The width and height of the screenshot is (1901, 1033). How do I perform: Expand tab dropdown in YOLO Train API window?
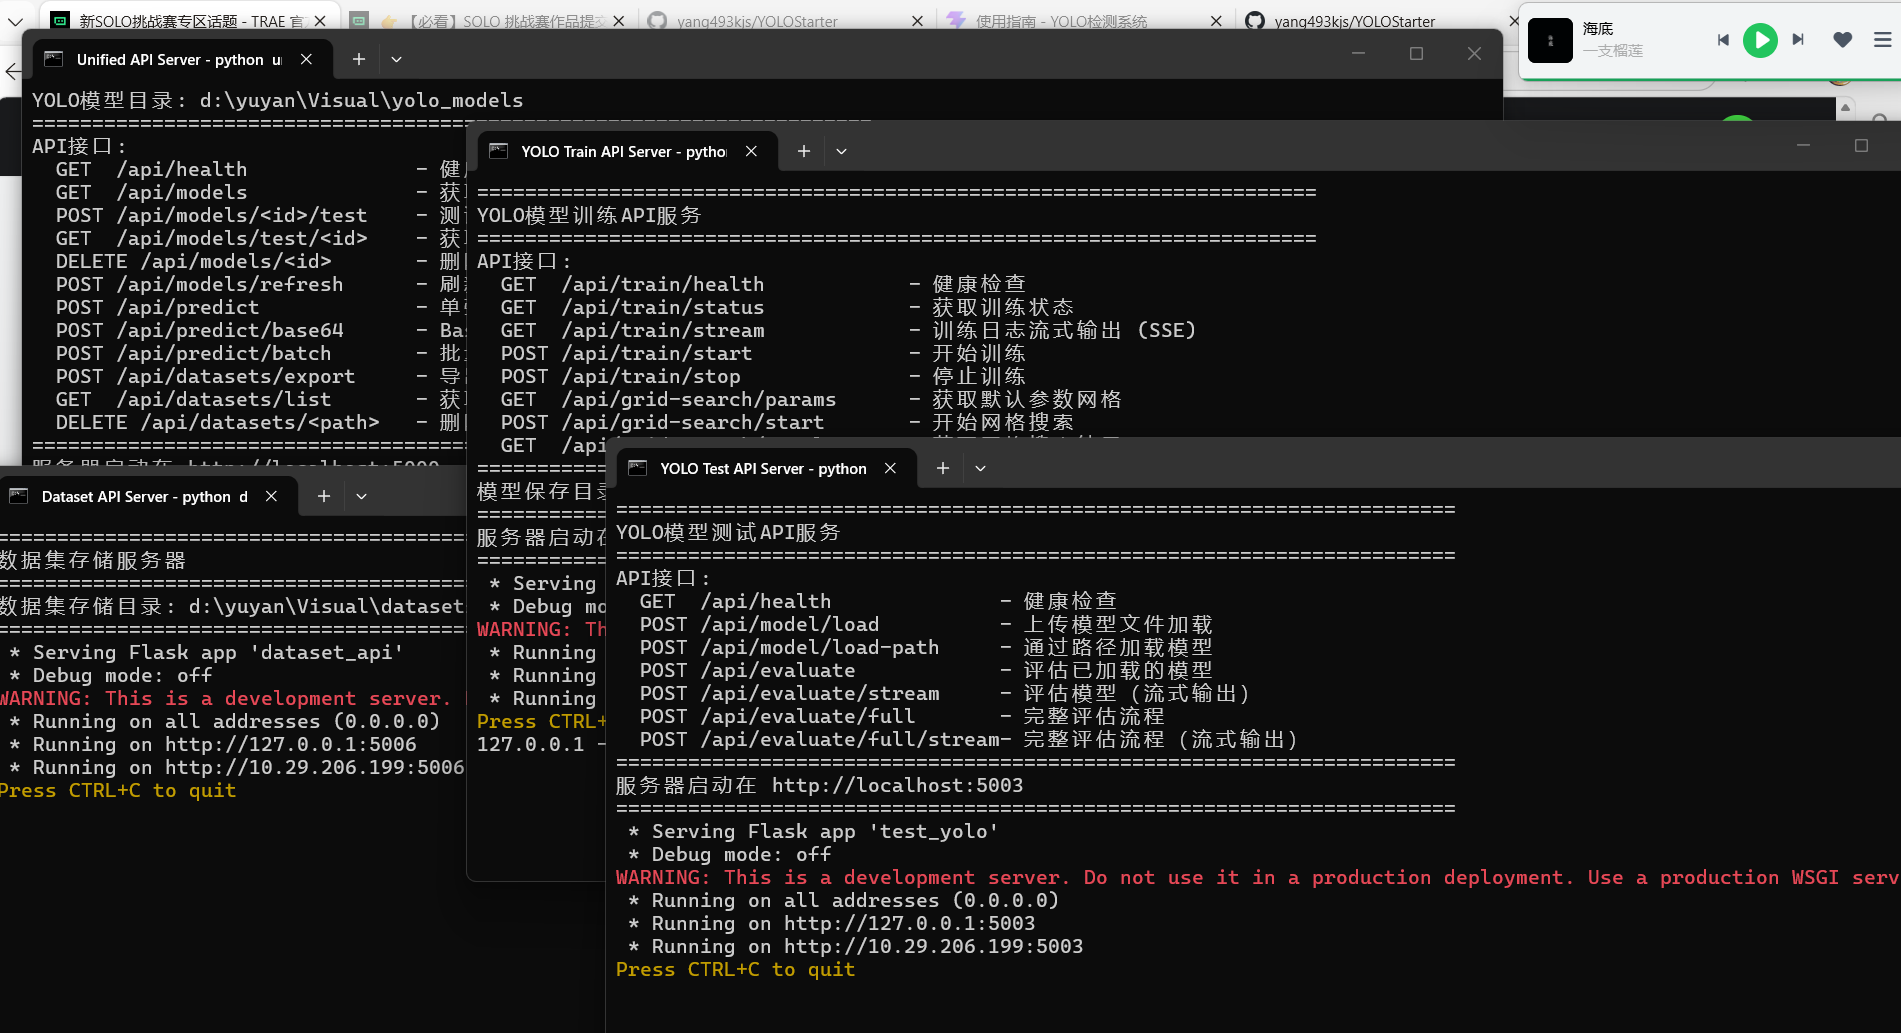pos(841,151)
